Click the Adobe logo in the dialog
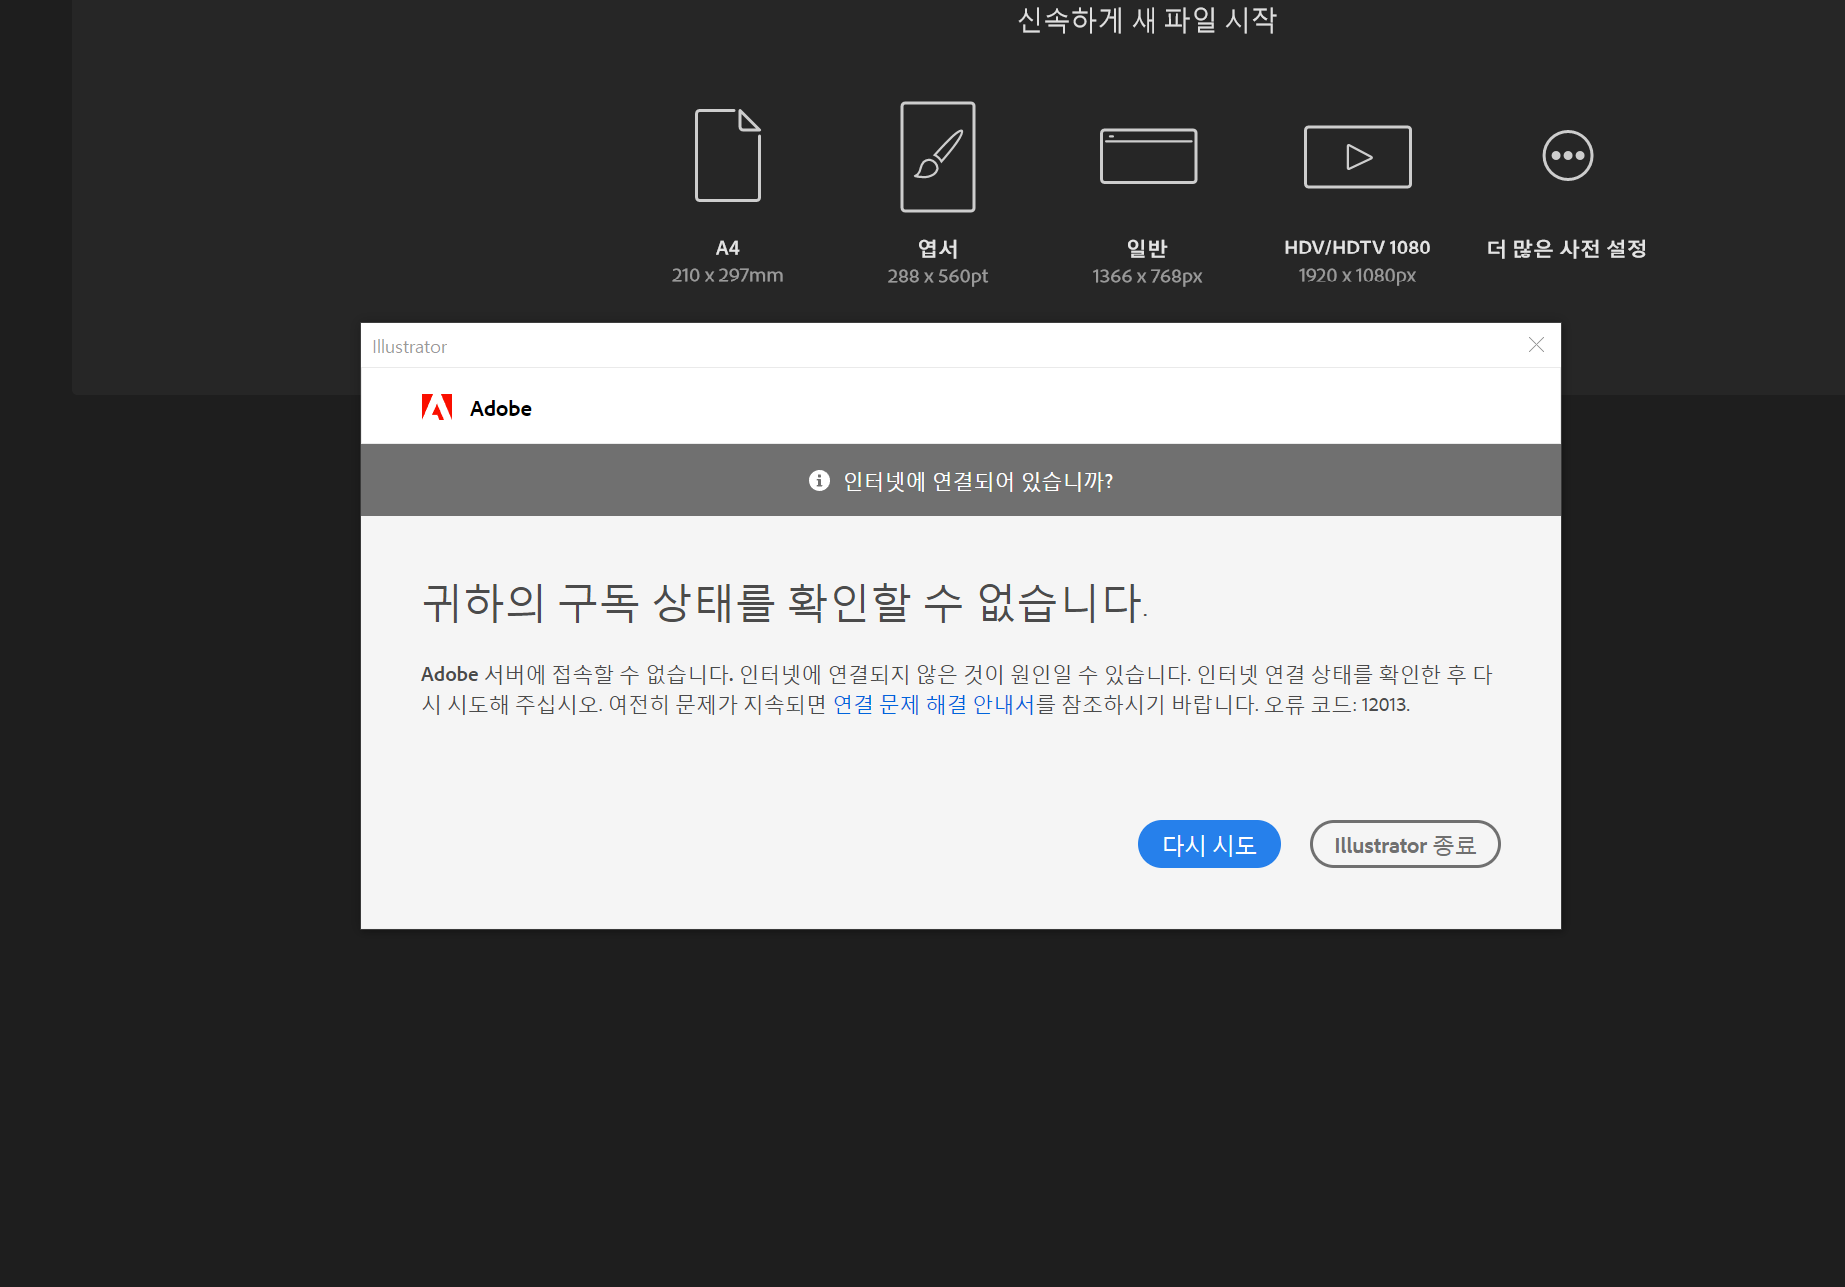1845x1287 pixels. [437, 407]
